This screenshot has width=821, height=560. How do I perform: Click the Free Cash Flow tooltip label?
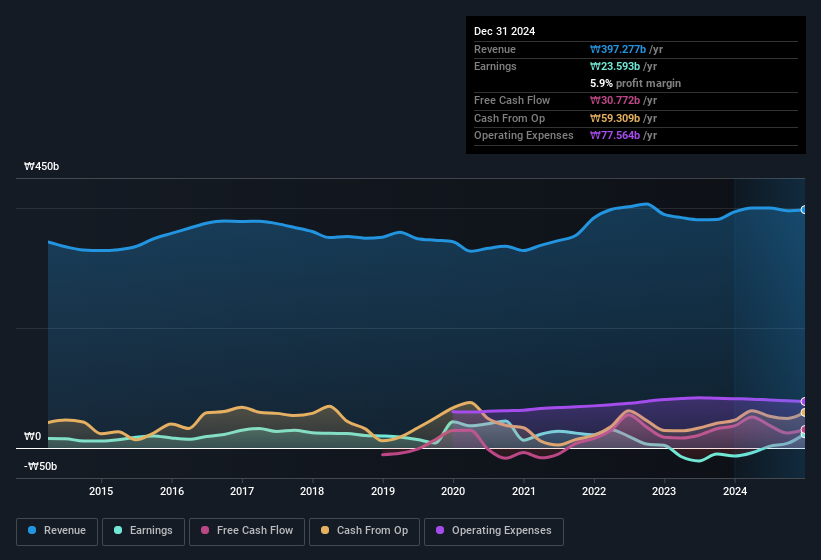click(512, 100)
